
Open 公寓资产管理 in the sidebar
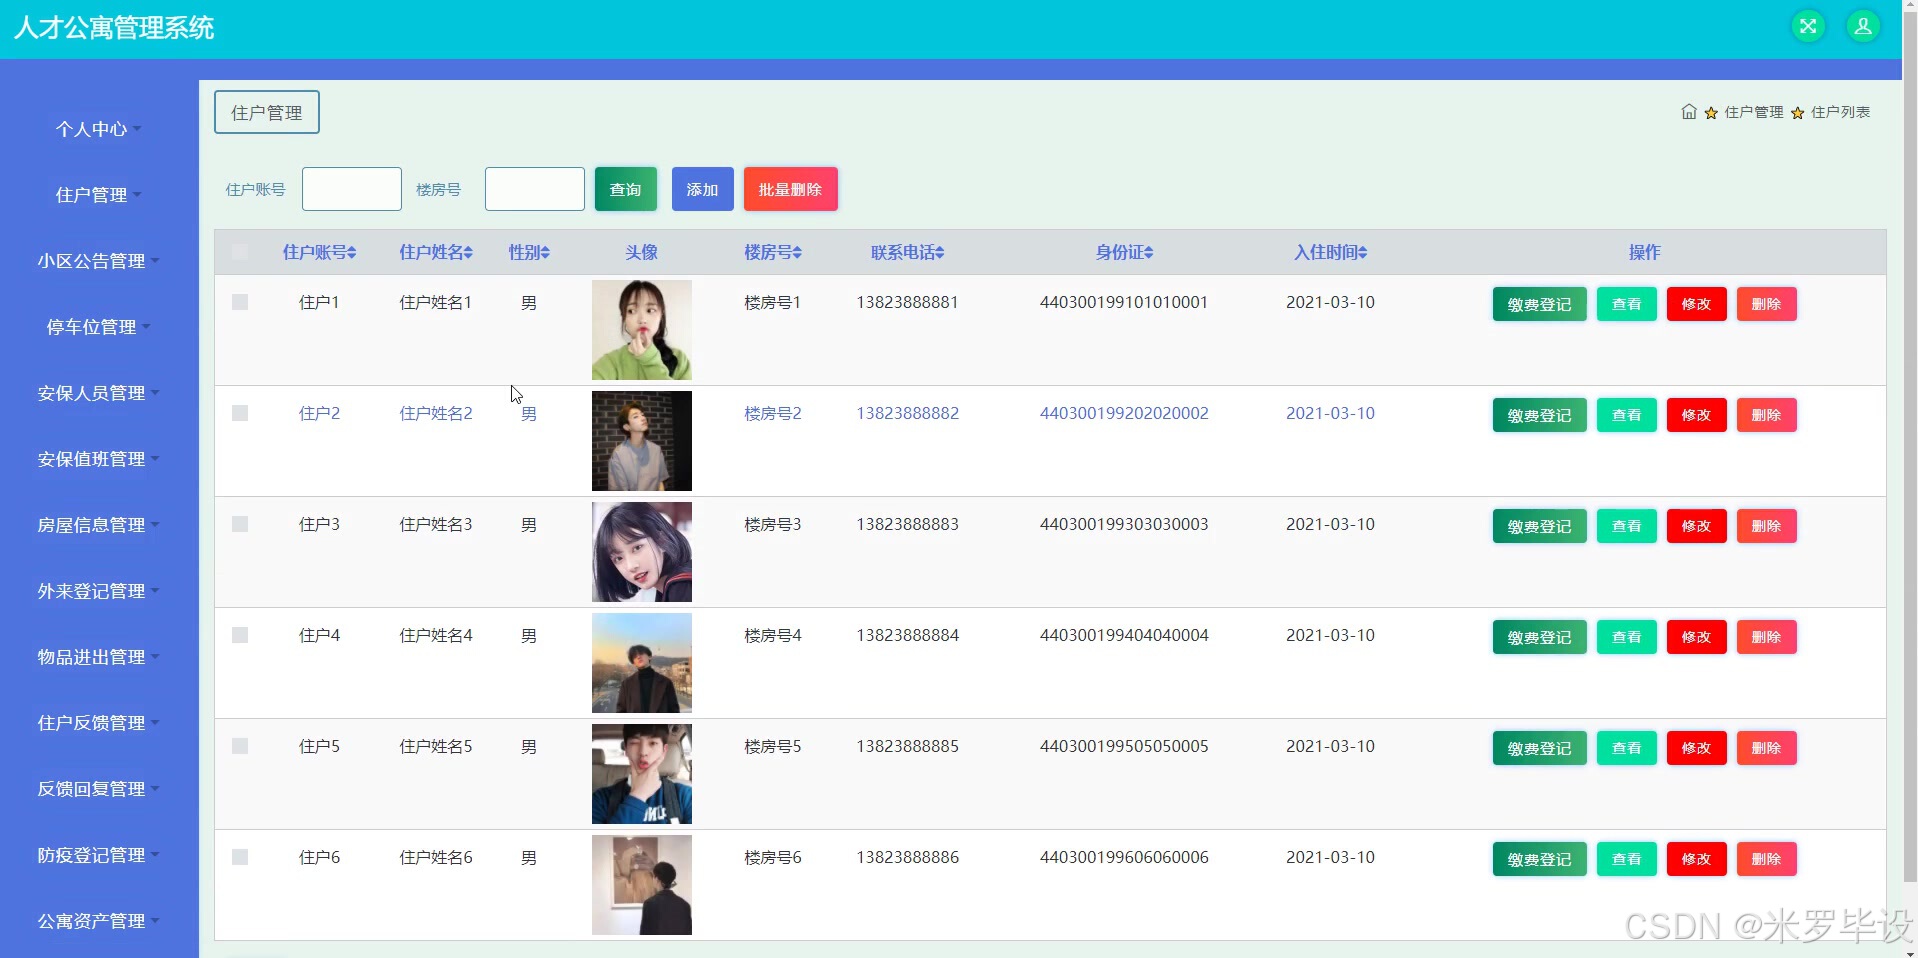click(98, 921)
